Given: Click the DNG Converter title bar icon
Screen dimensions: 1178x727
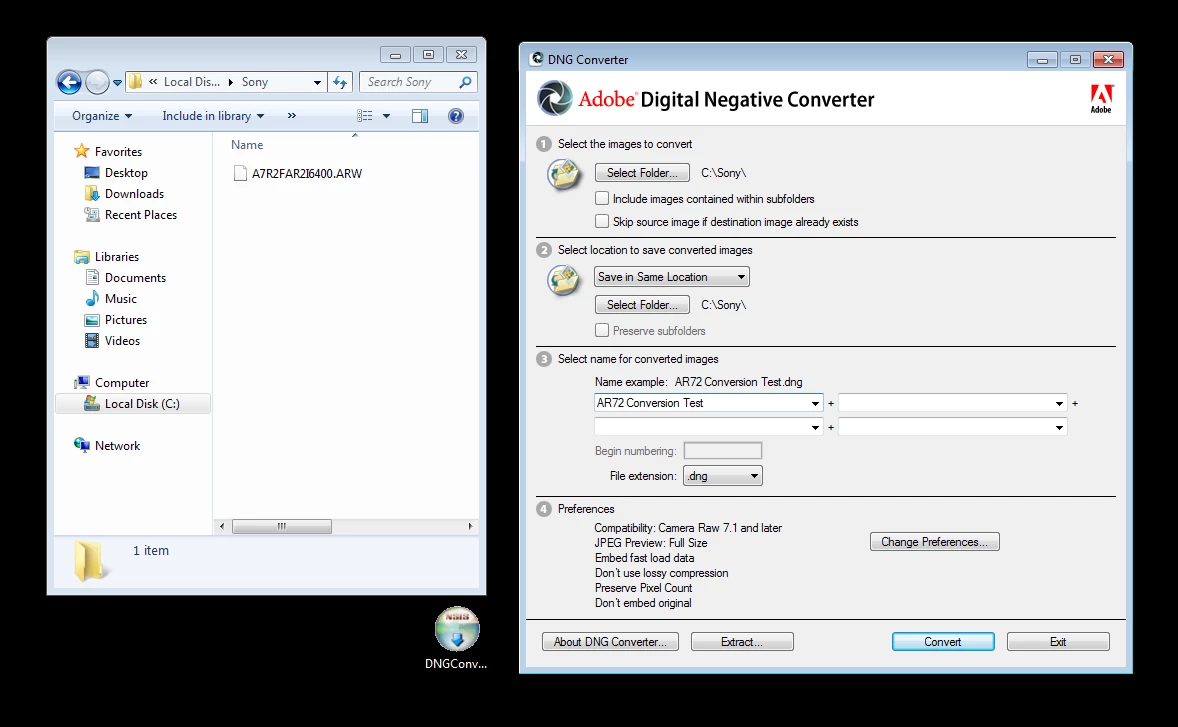Looking at the screenshot, I should click(537, 59).
